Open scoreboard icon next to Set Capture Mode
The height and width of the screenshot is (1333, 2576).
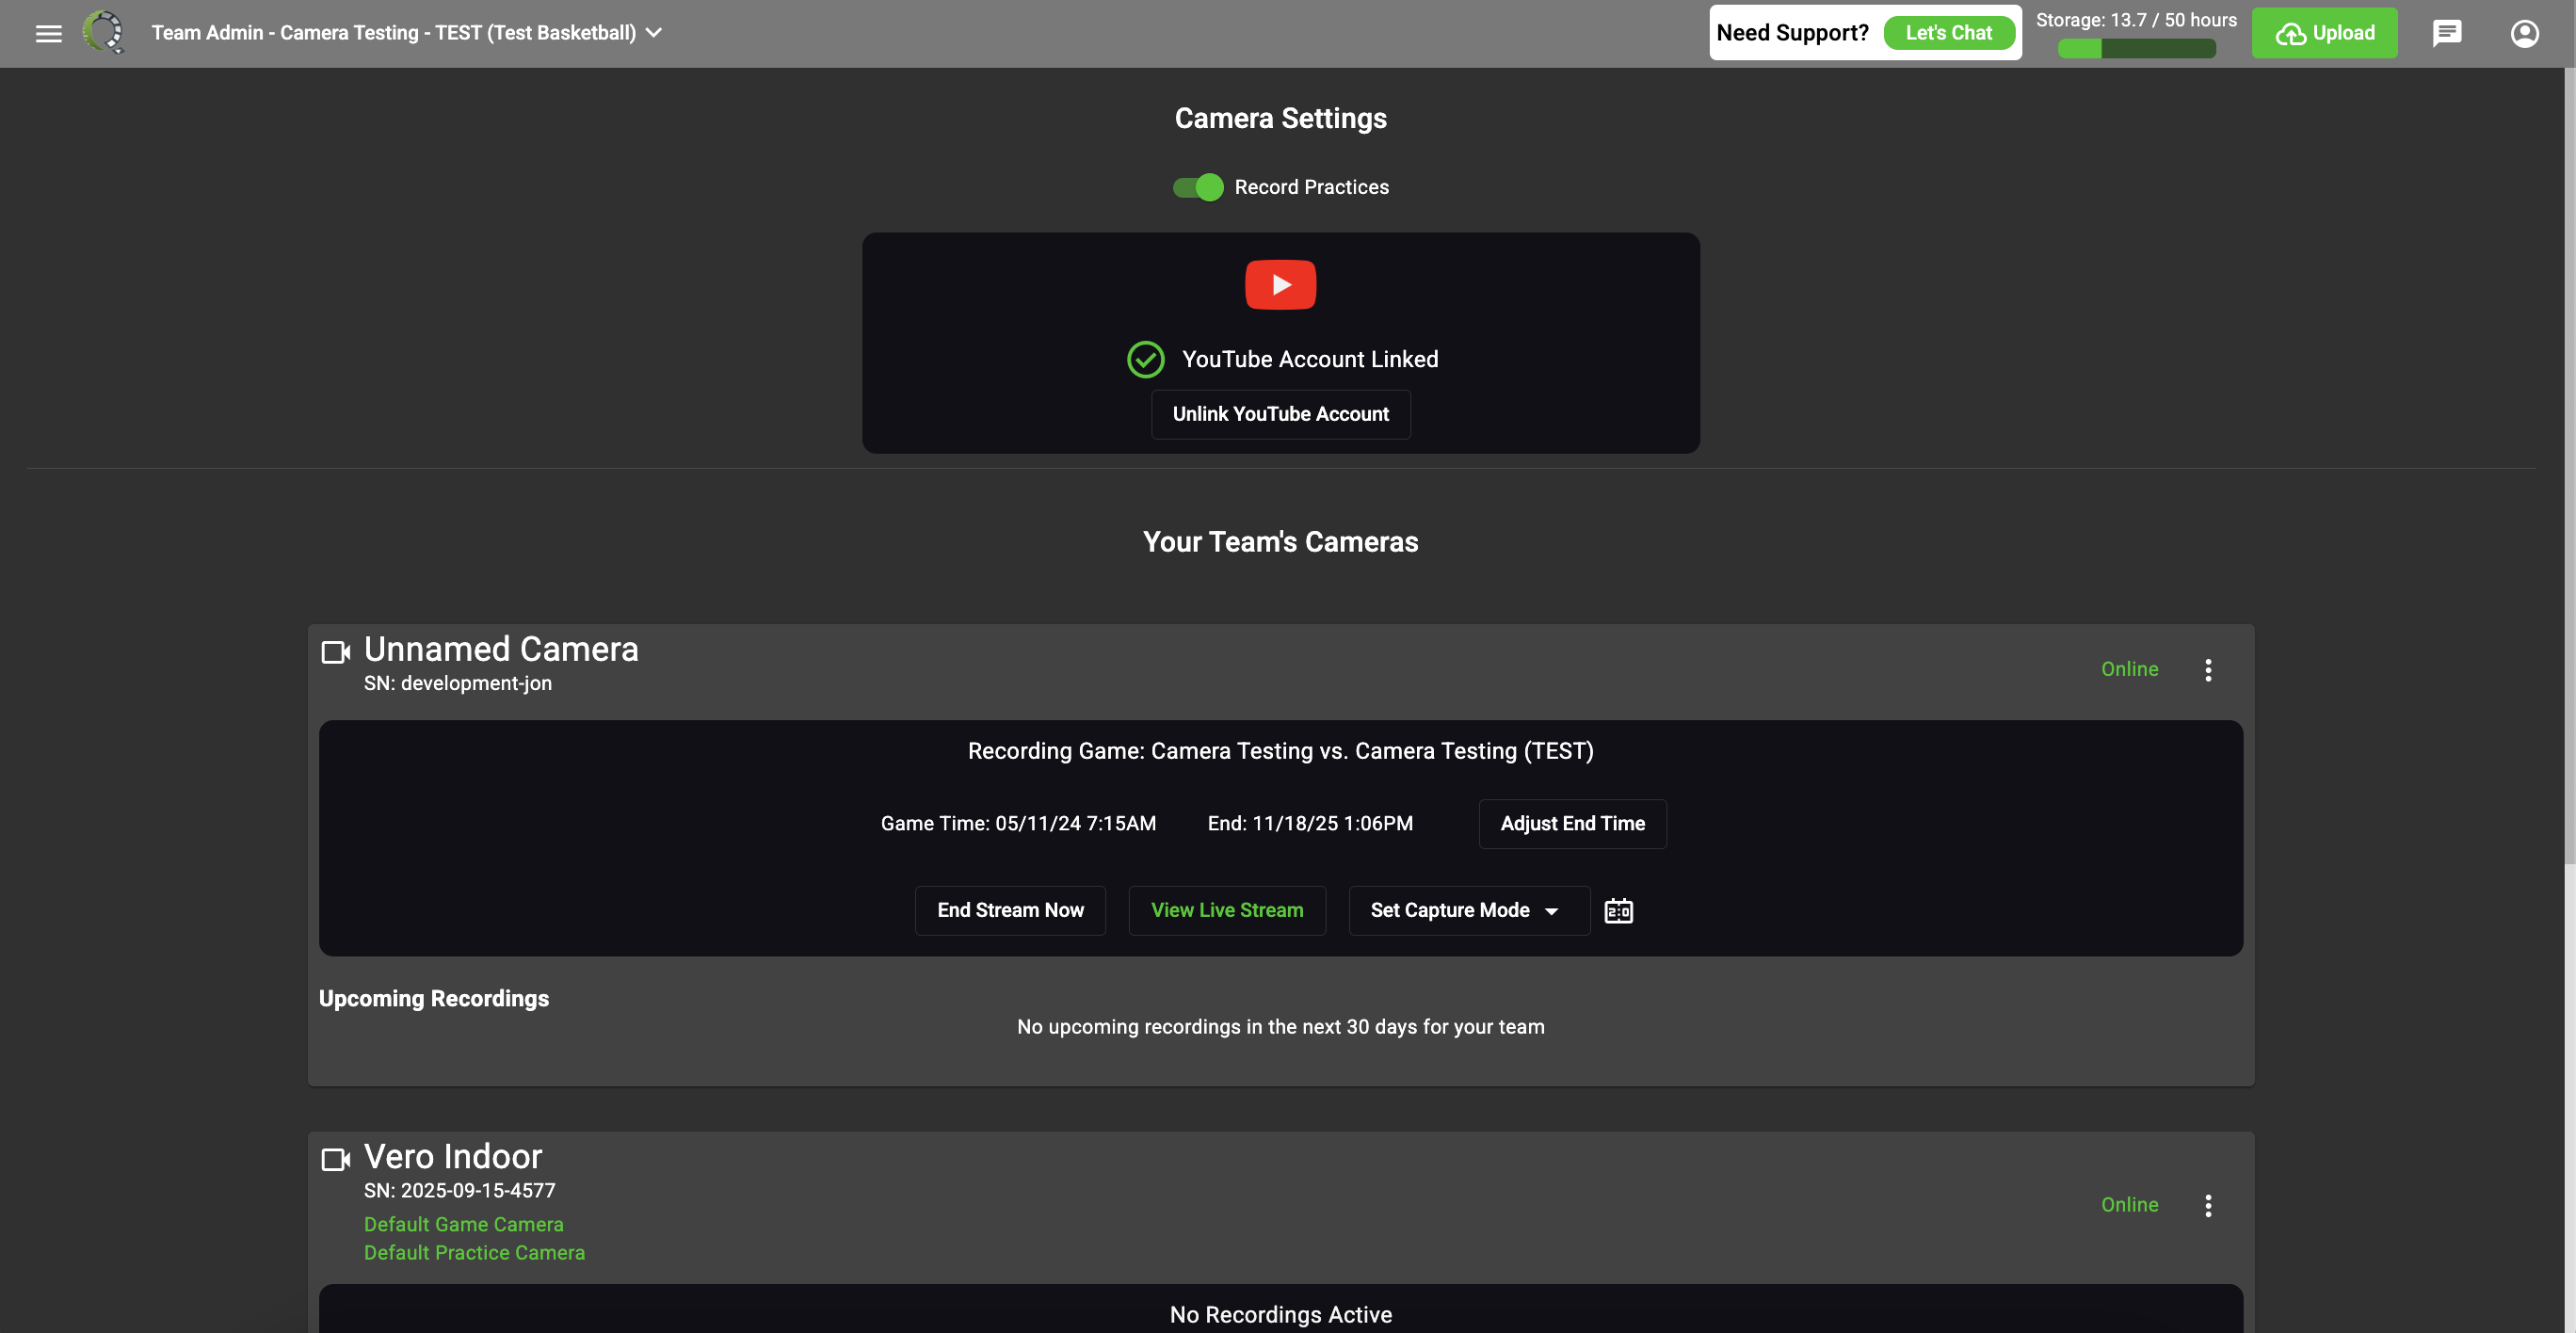pyautogui.click(x=1618, y=911)
